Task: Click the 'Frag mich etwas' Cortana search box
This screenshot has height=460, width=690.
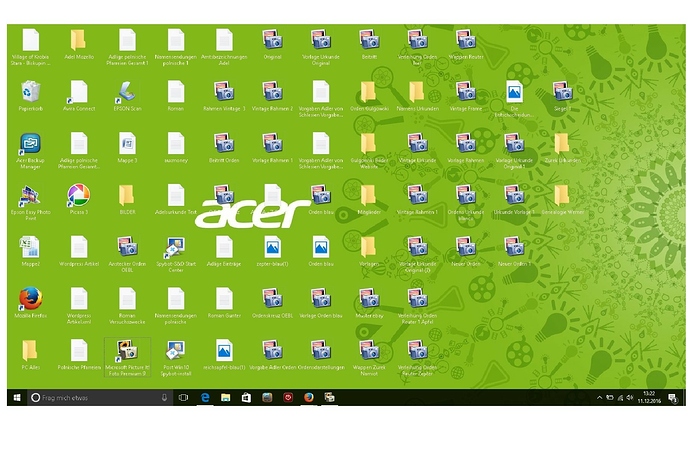Action: [100, 397]
